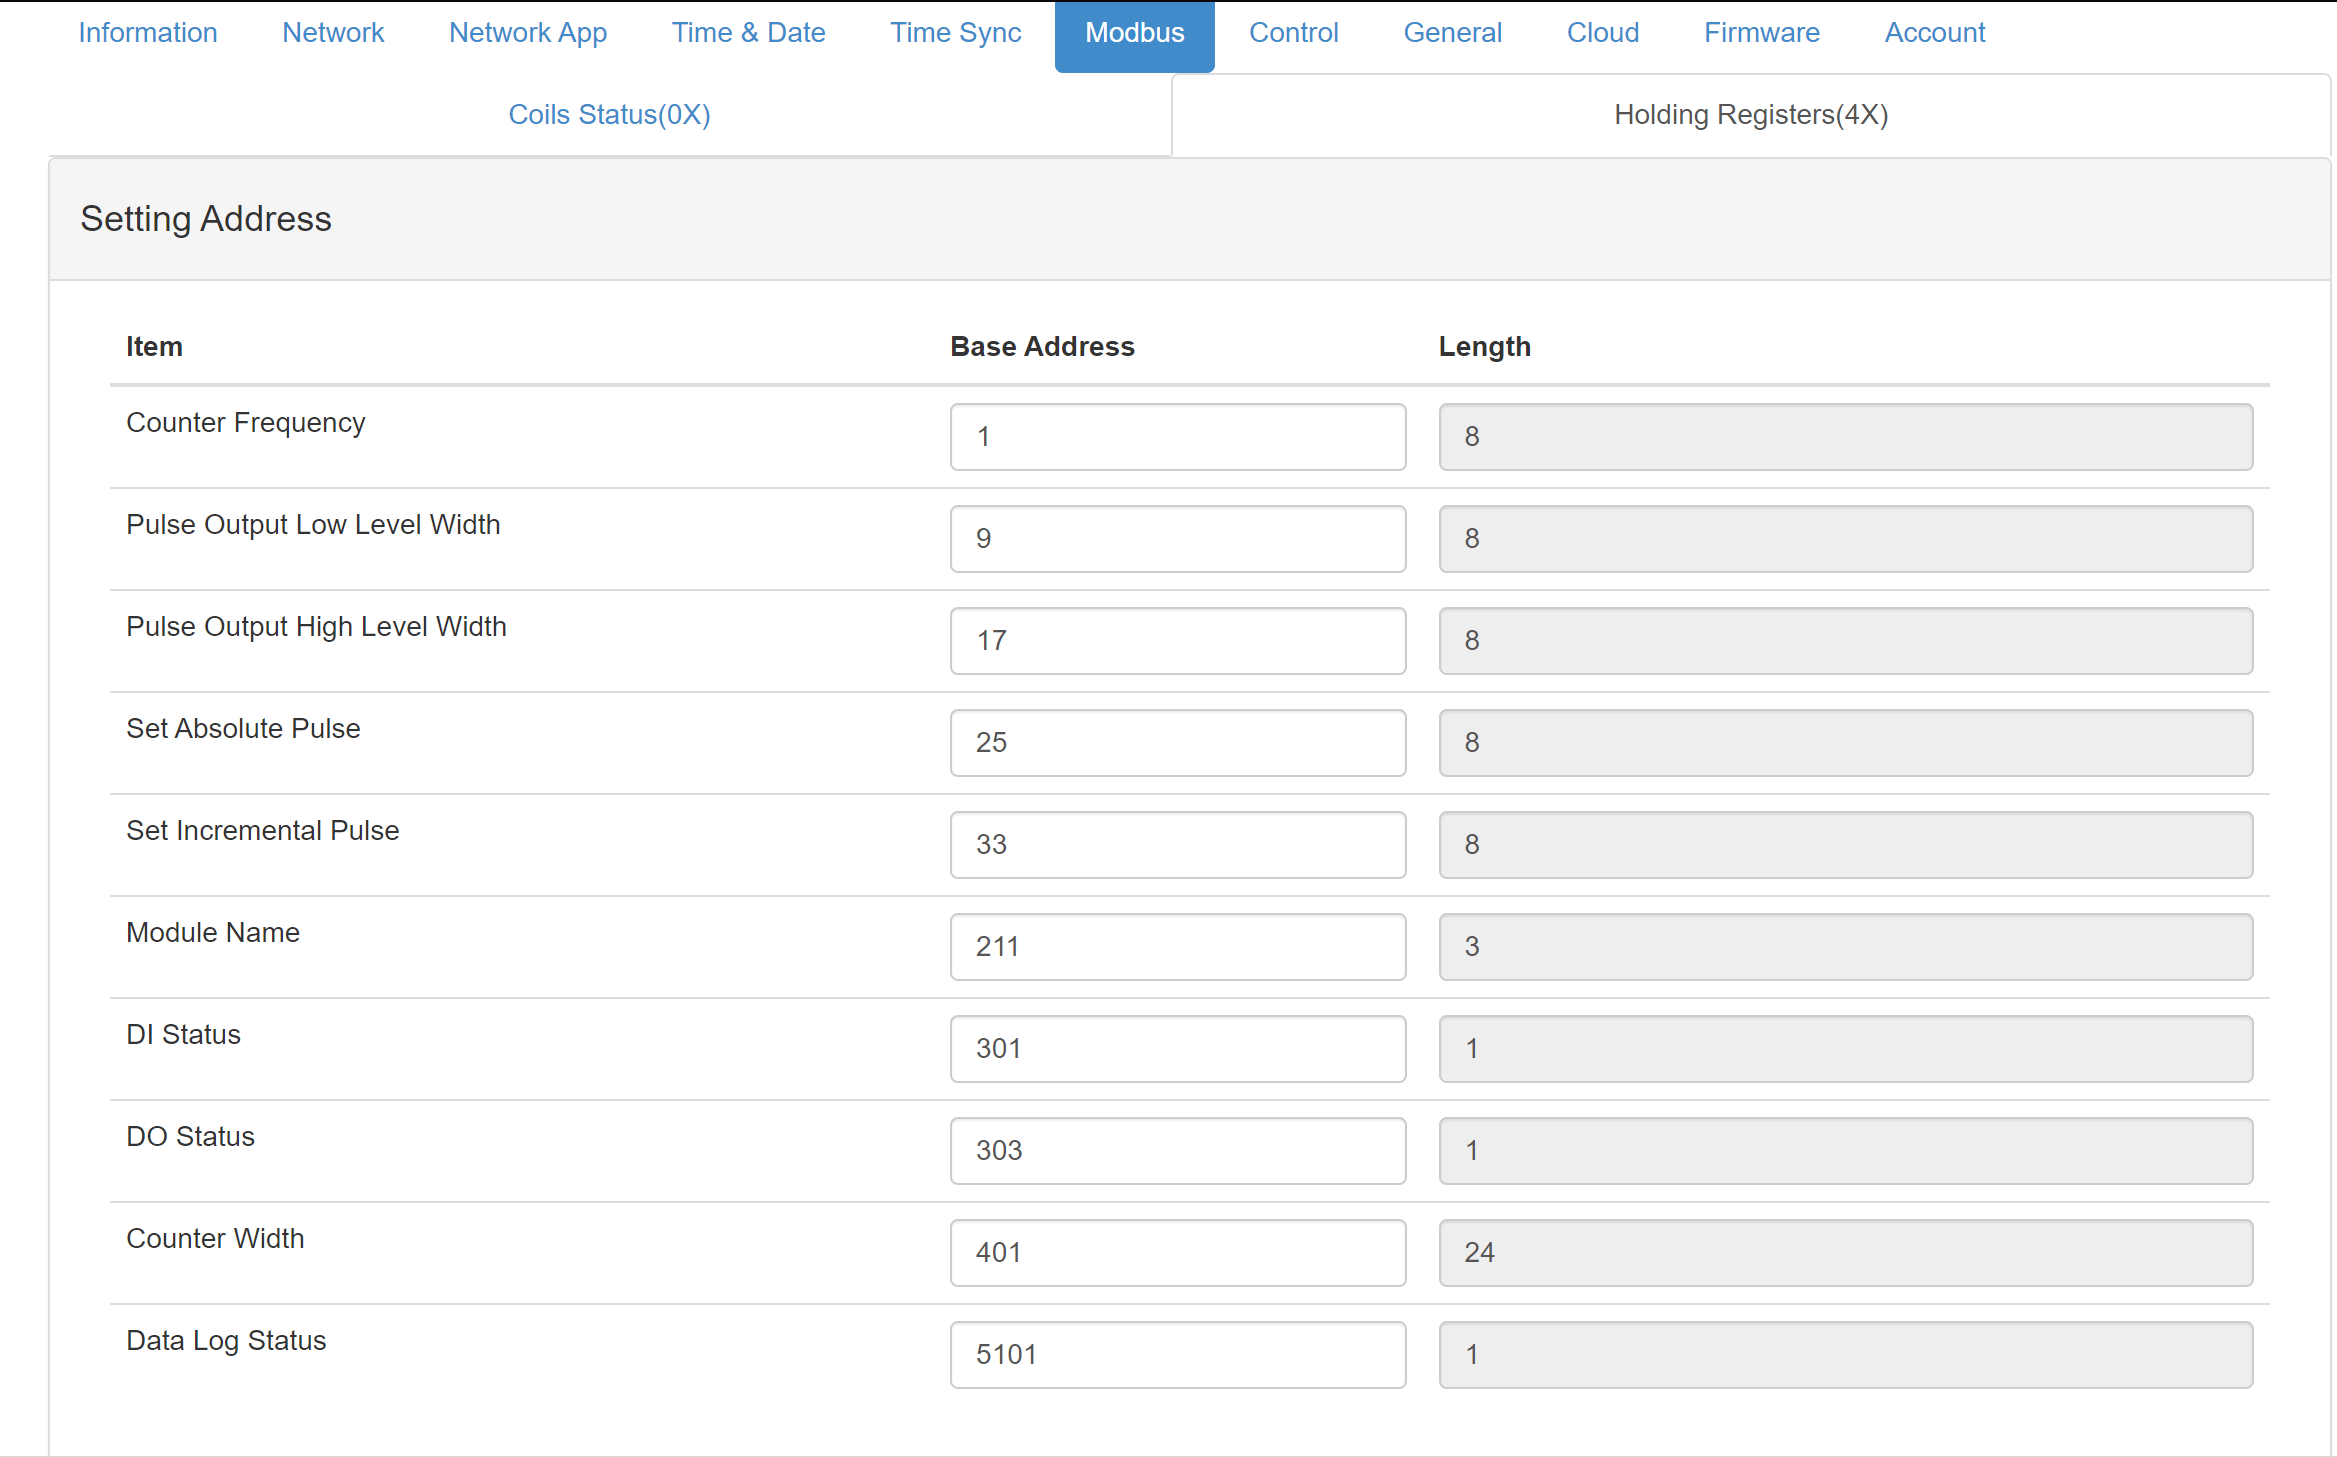
Task: Click Set Absolute Pulse length field
Action: [1846, 743]
